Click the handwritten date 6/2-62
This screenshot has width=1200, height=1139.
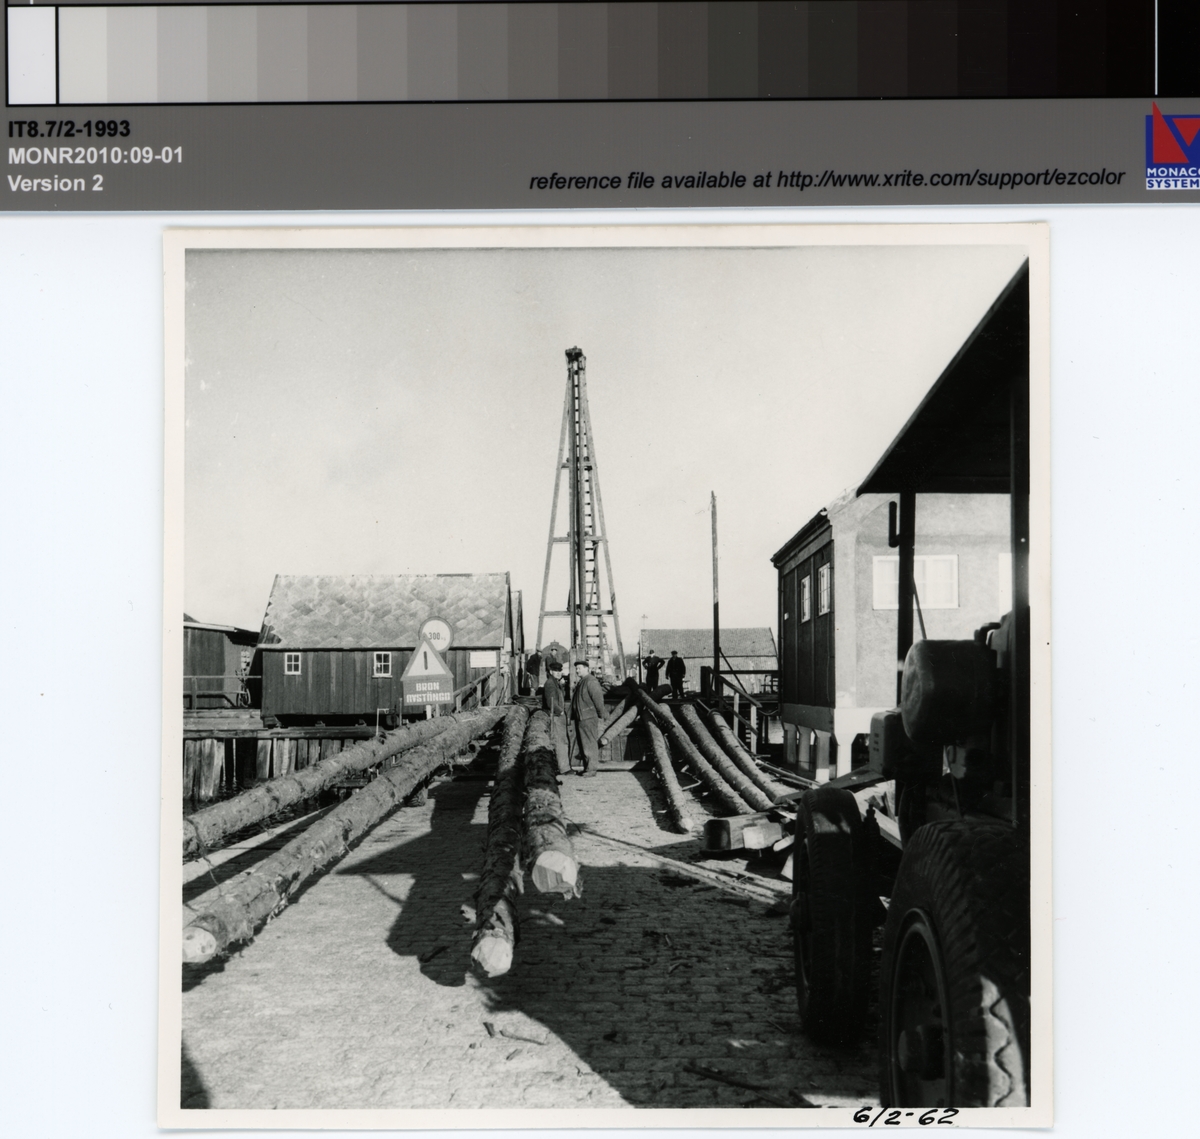[891, 1117]
